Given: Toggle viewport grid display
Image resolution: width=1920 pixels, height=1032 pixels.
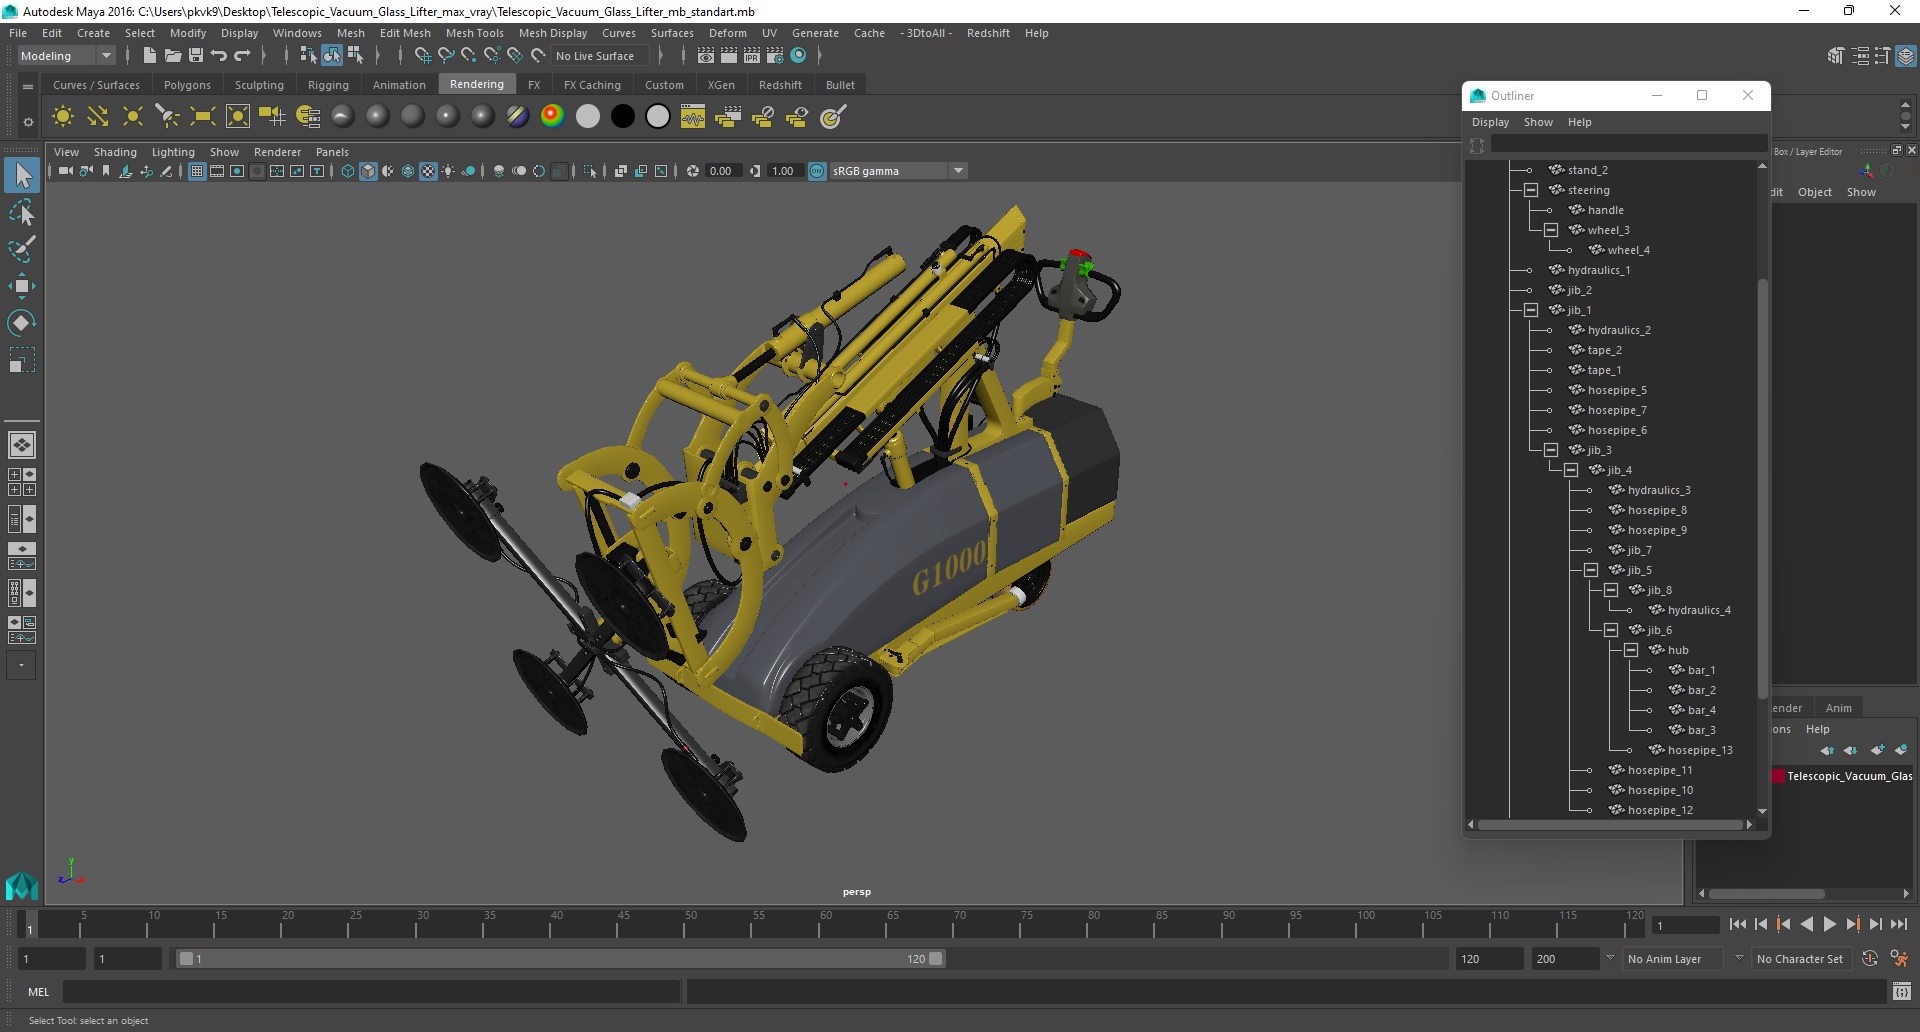Looking at the screenshot, I should [x=197, y=171].
